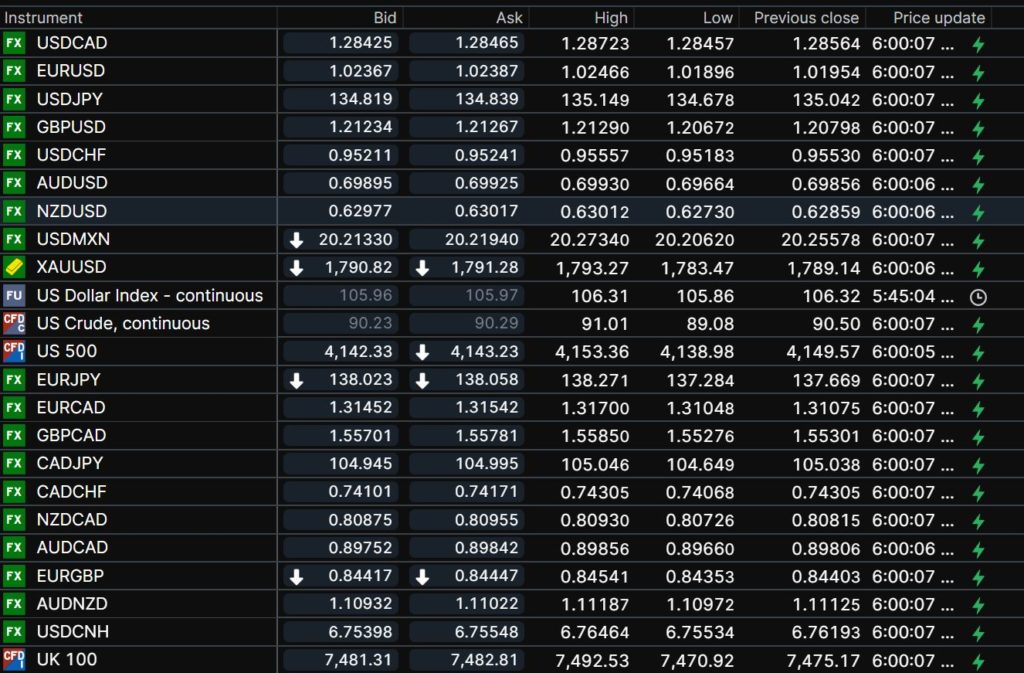Select the AUDNZD instrument name

point(71,603)
